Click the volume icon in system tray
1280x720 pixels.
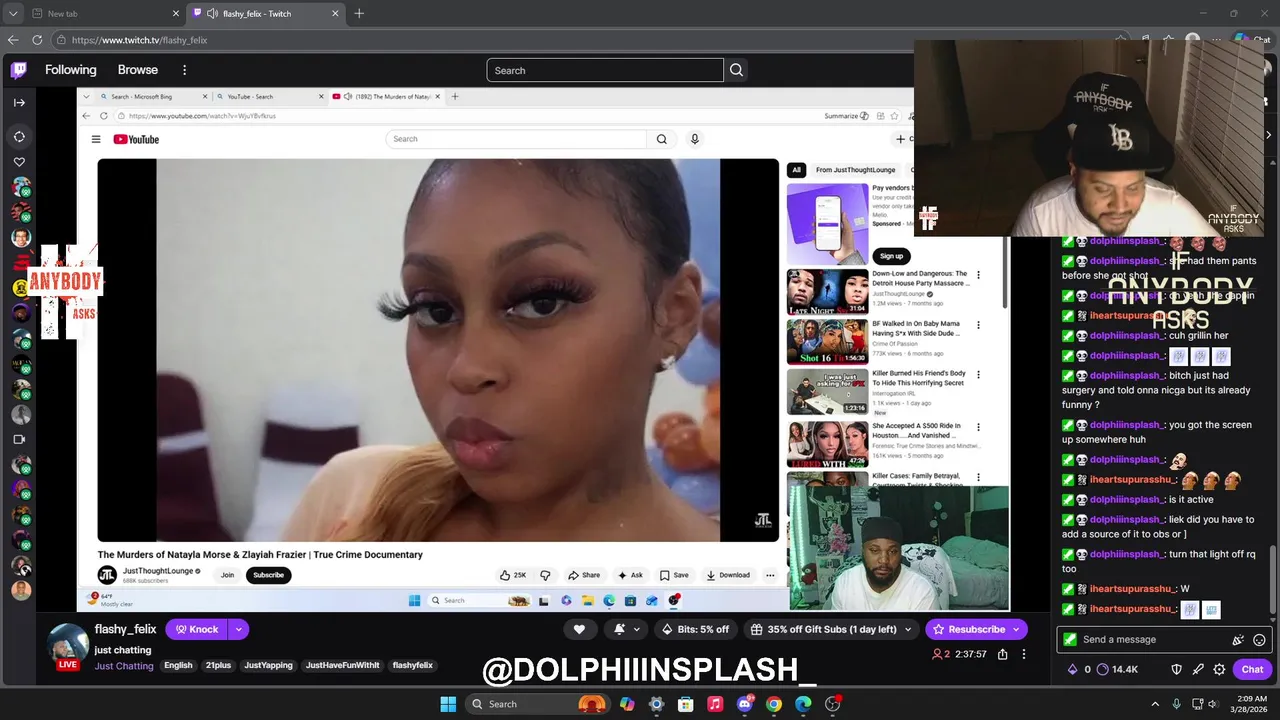click(x=1212, y=704)
